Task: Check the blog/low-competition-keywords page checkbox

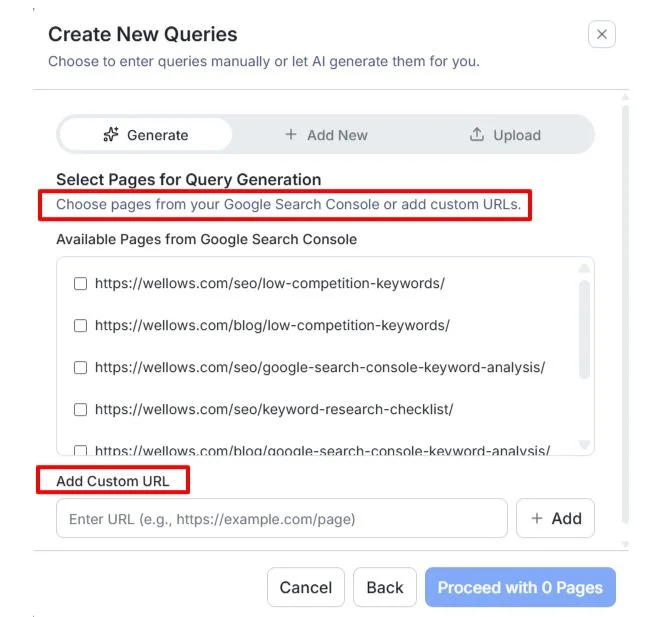Action: (81, 326)
